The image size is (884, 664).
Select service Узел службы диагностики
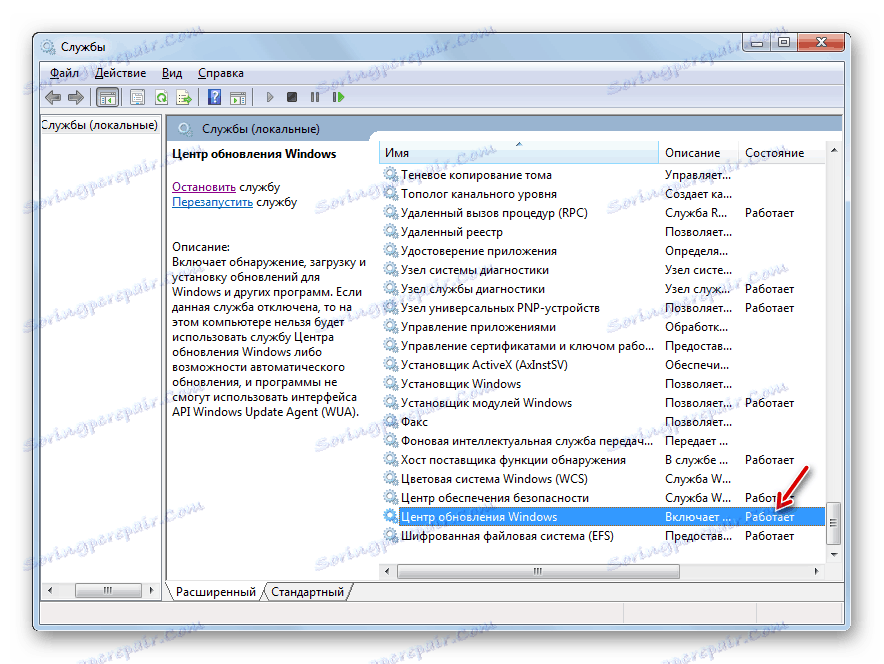click(x=603, y=289)
